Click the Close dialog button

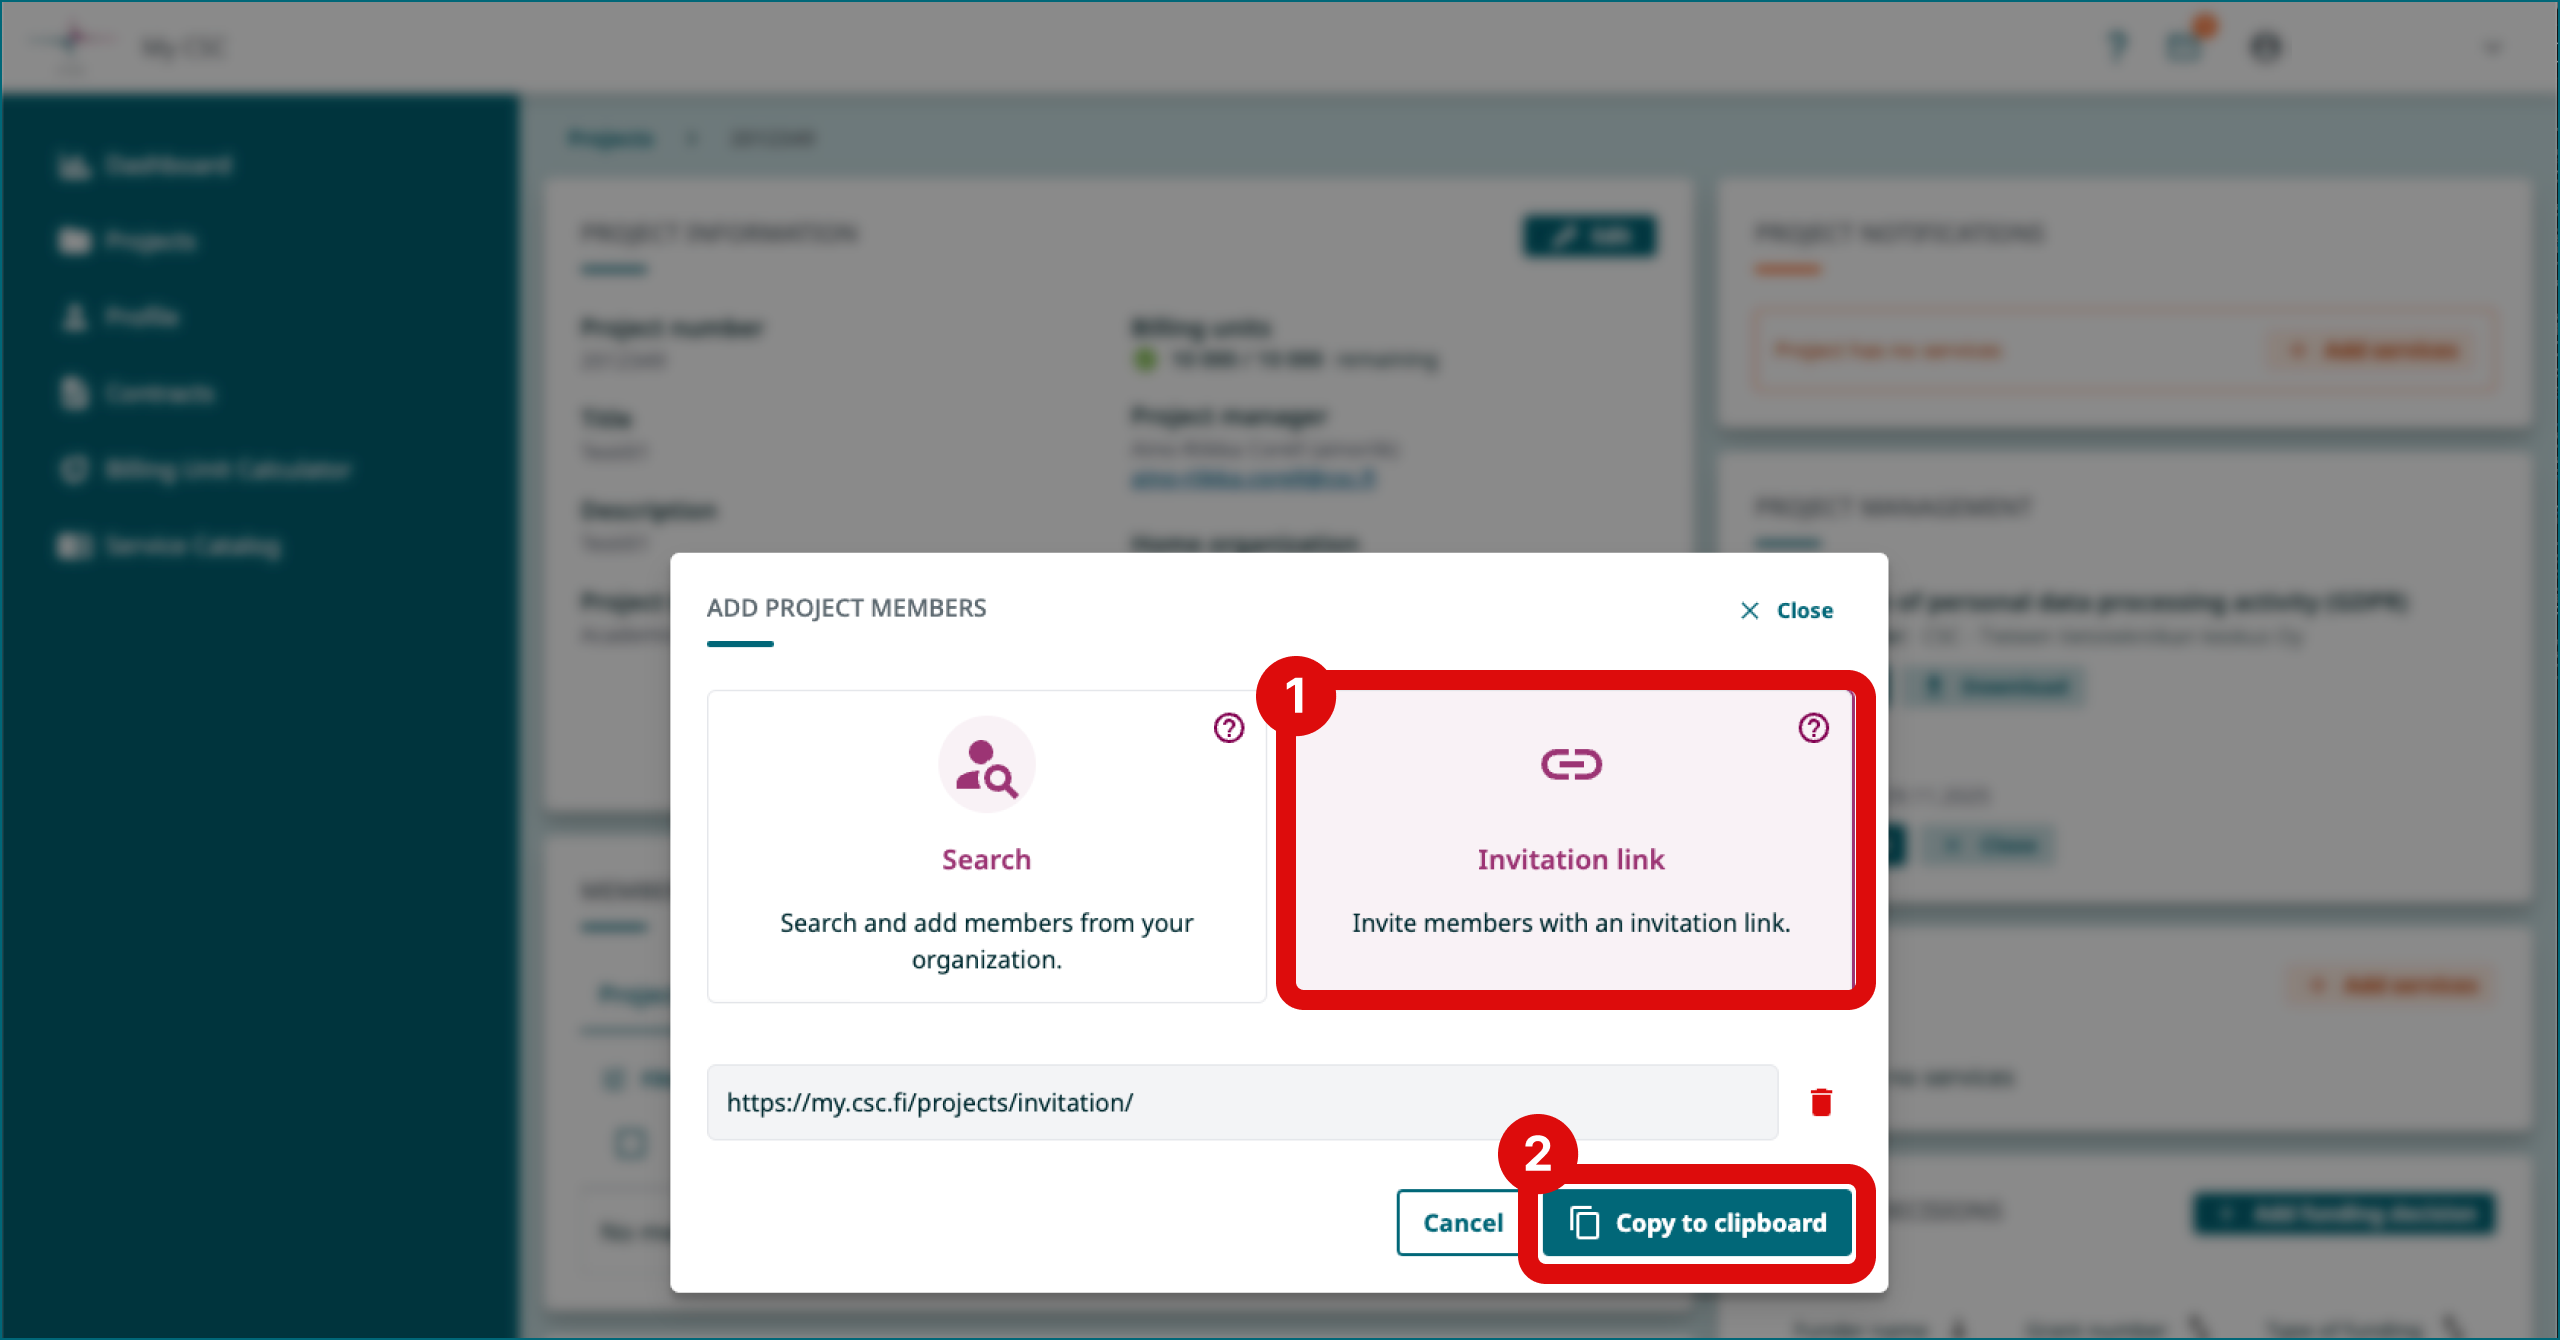pyautogui.click(x=1785, y=610)
